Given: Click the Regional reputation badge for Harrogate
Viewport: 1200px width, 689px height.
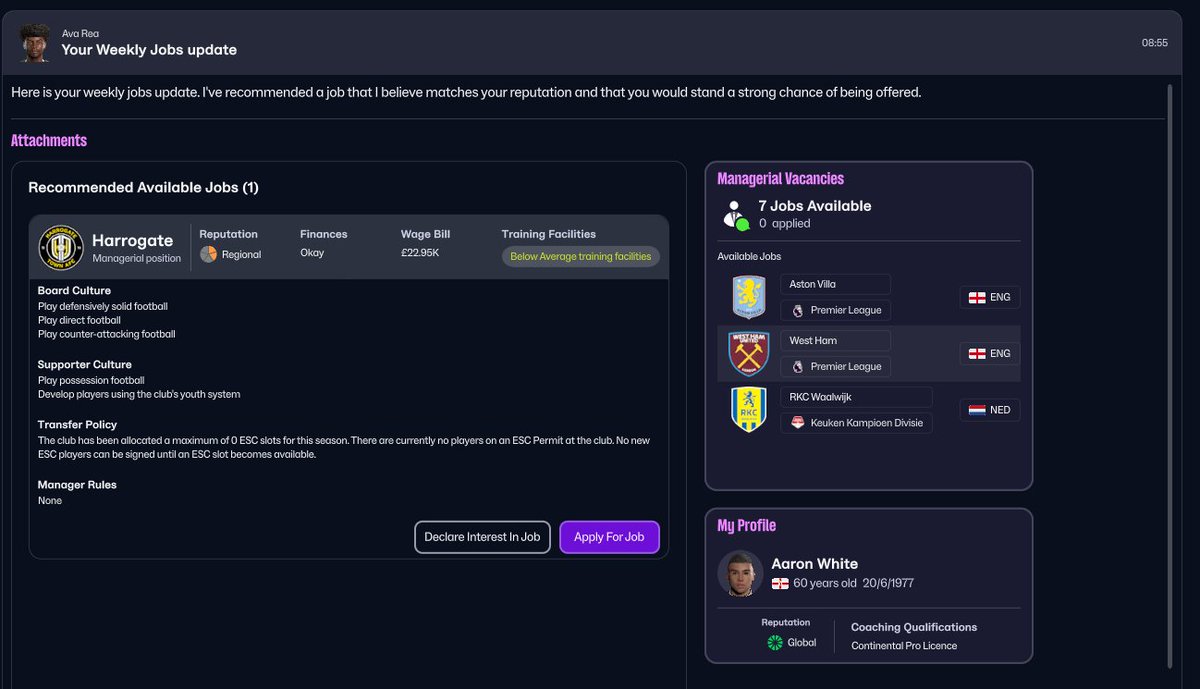Looking at the screenshot, I should point(211,254).
